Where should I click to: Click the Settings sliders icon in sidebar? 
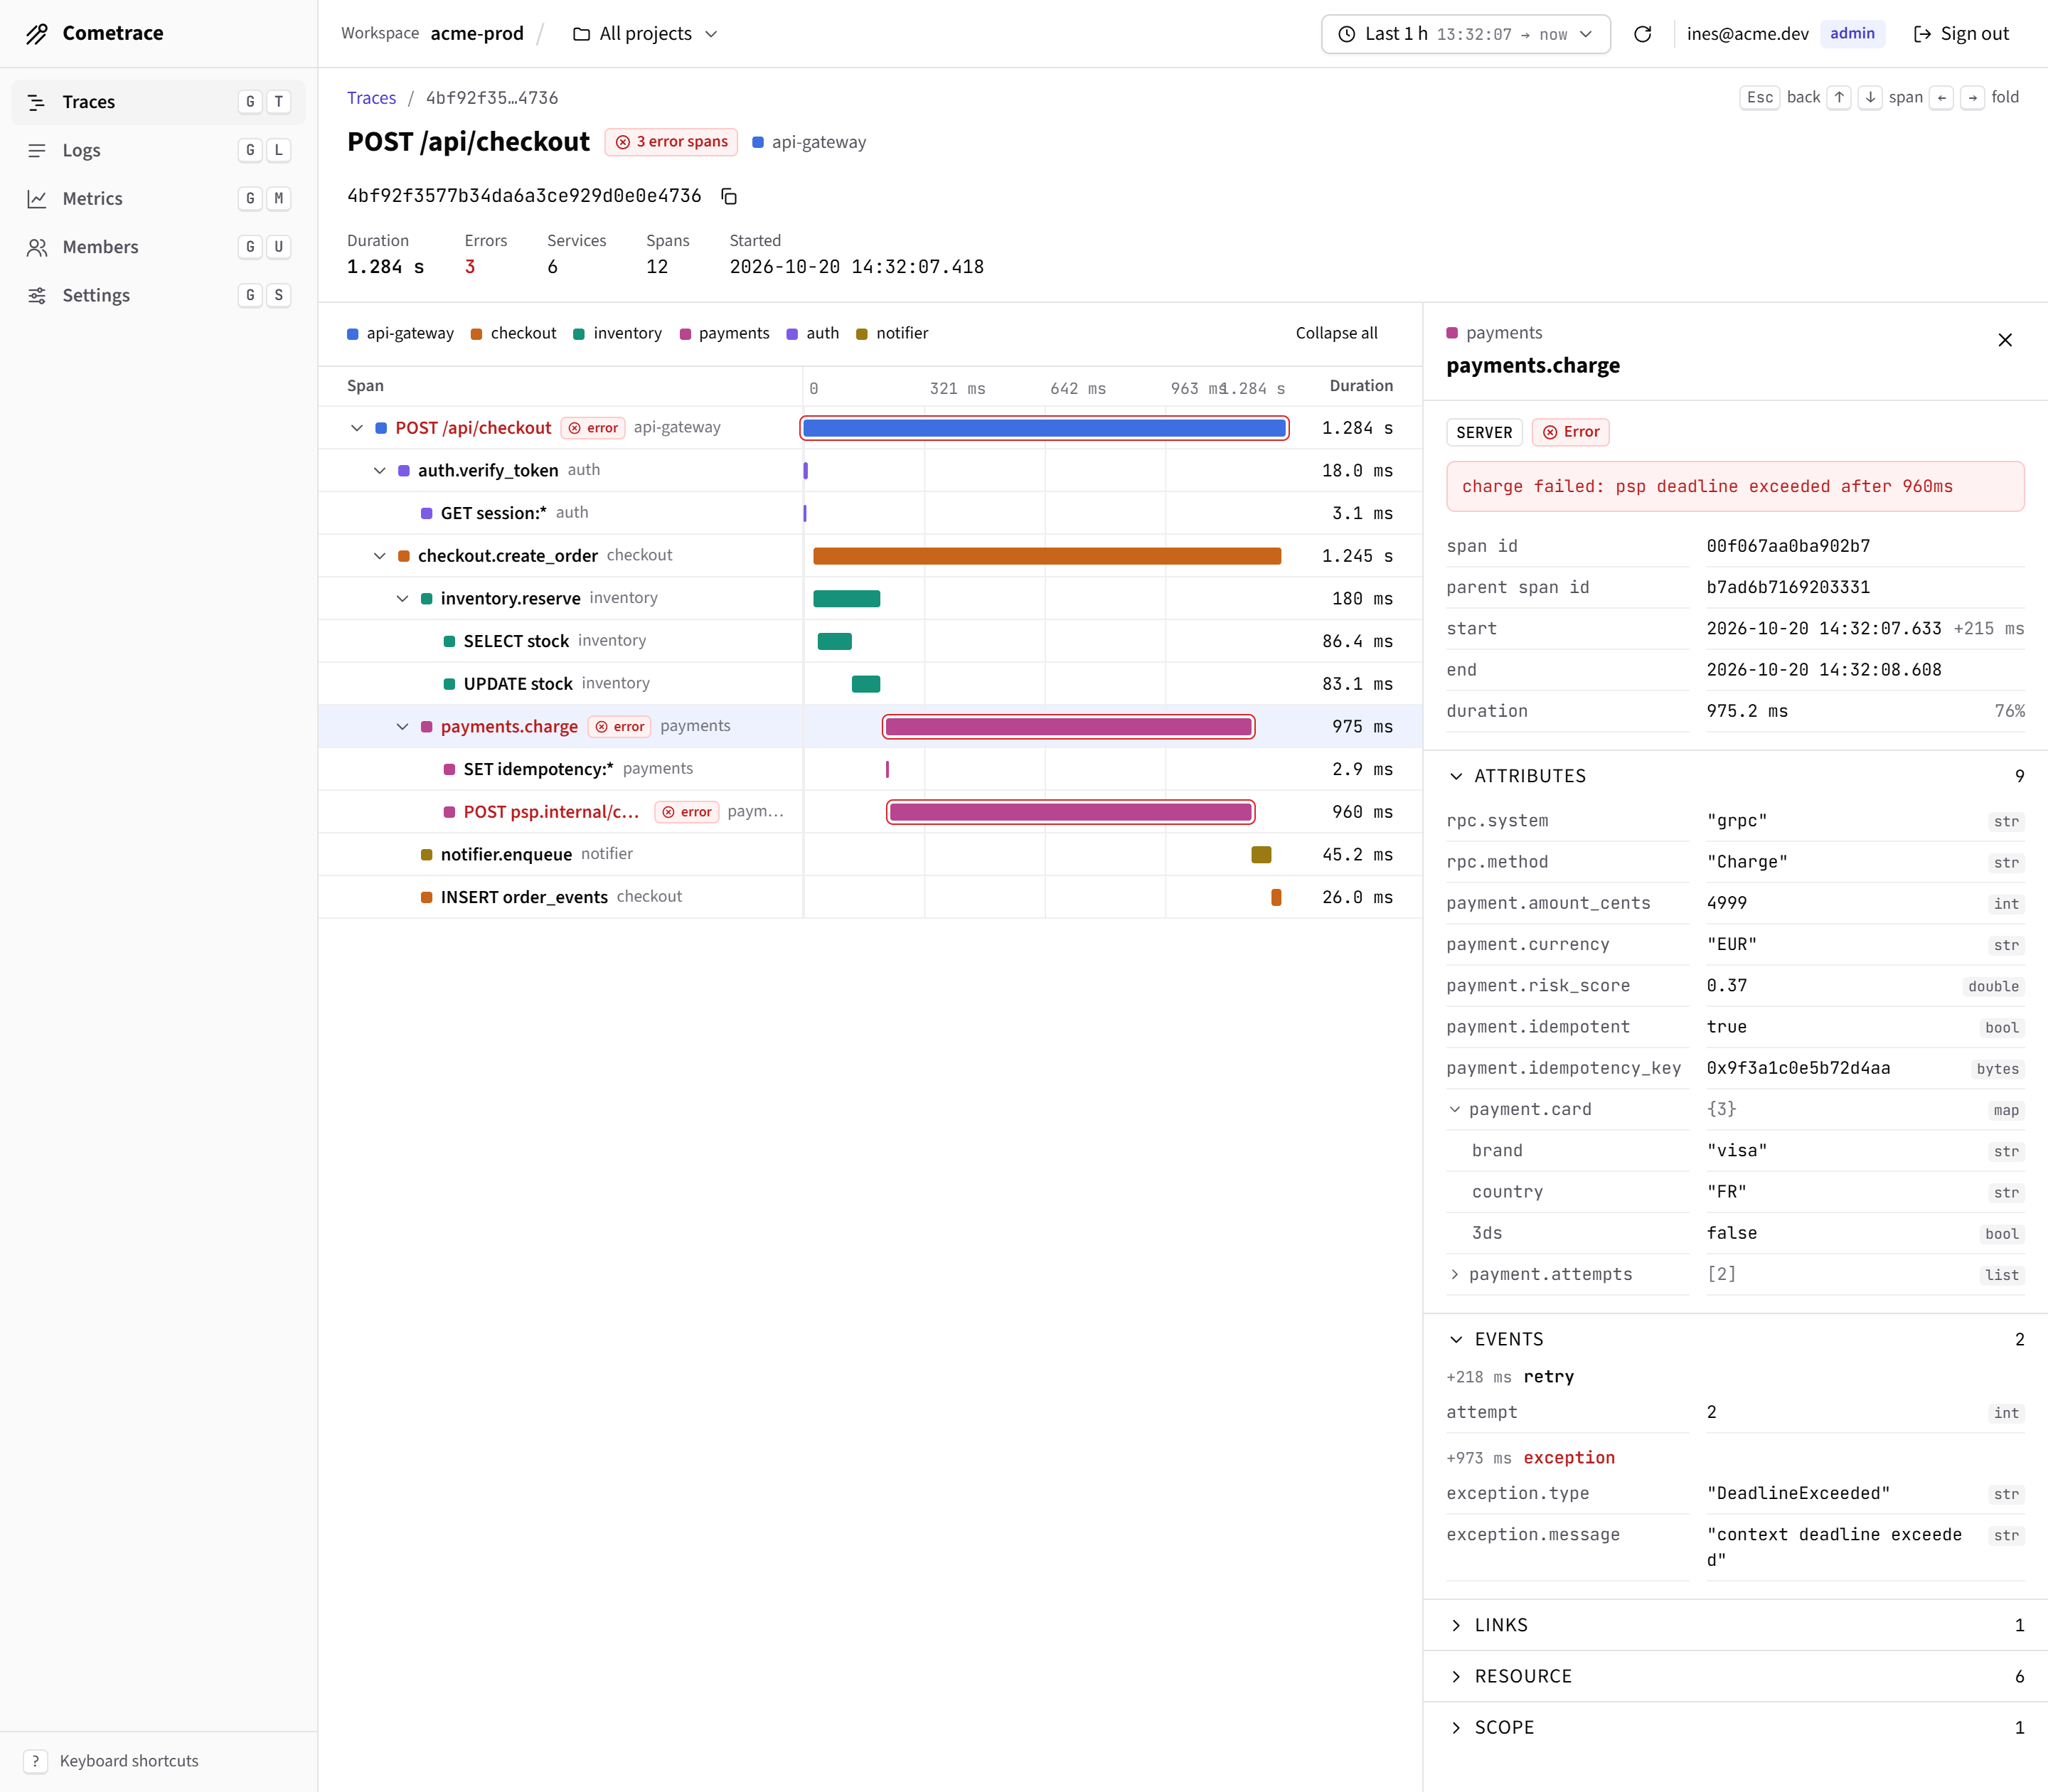pyautogui.click(x=37, y=295)
